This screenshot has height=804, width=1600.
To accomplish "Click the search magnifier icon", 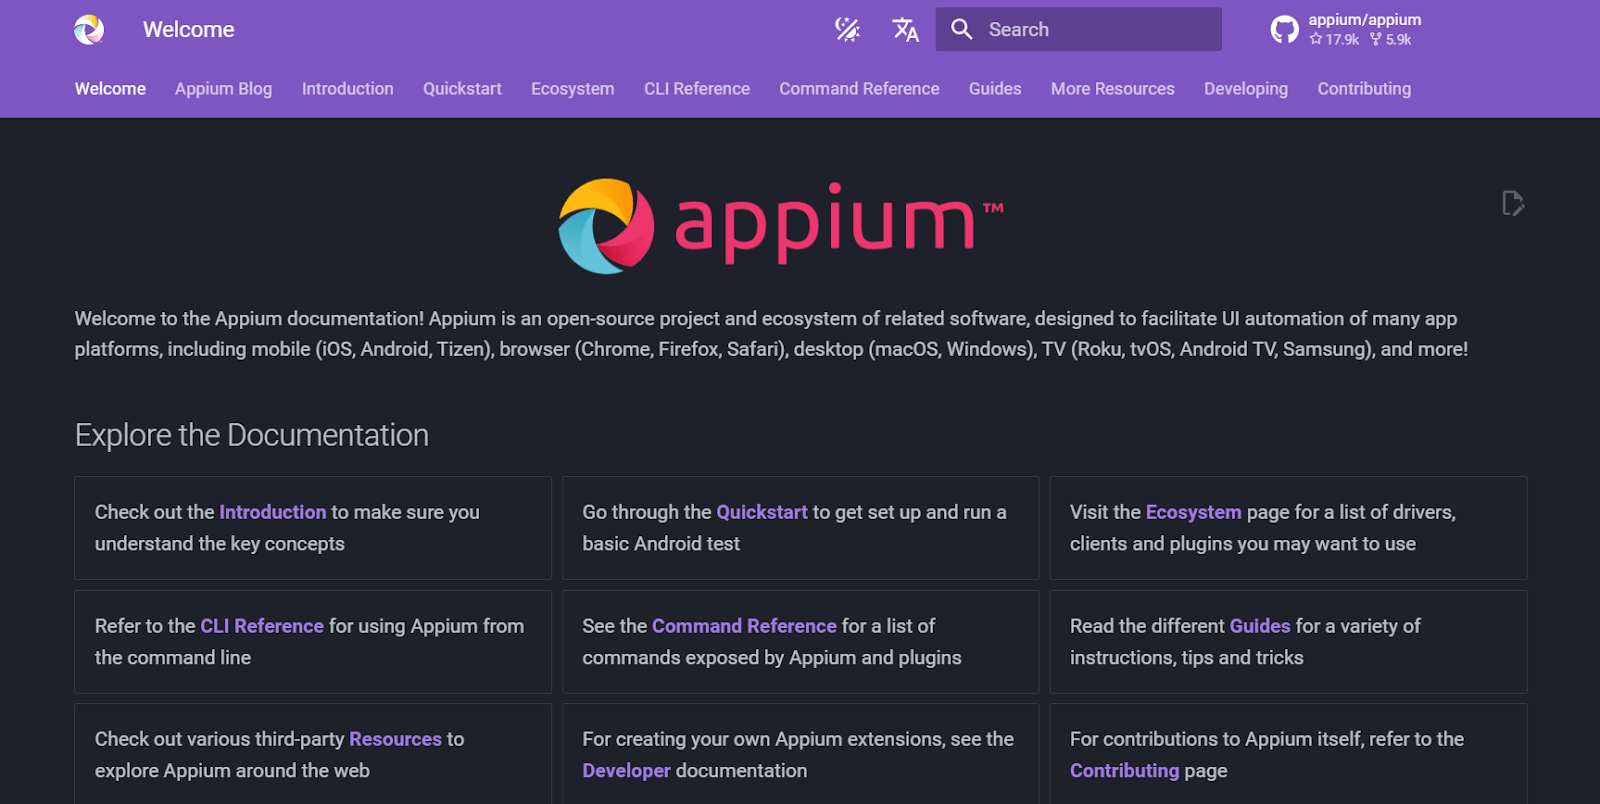I will coord(962,30).
